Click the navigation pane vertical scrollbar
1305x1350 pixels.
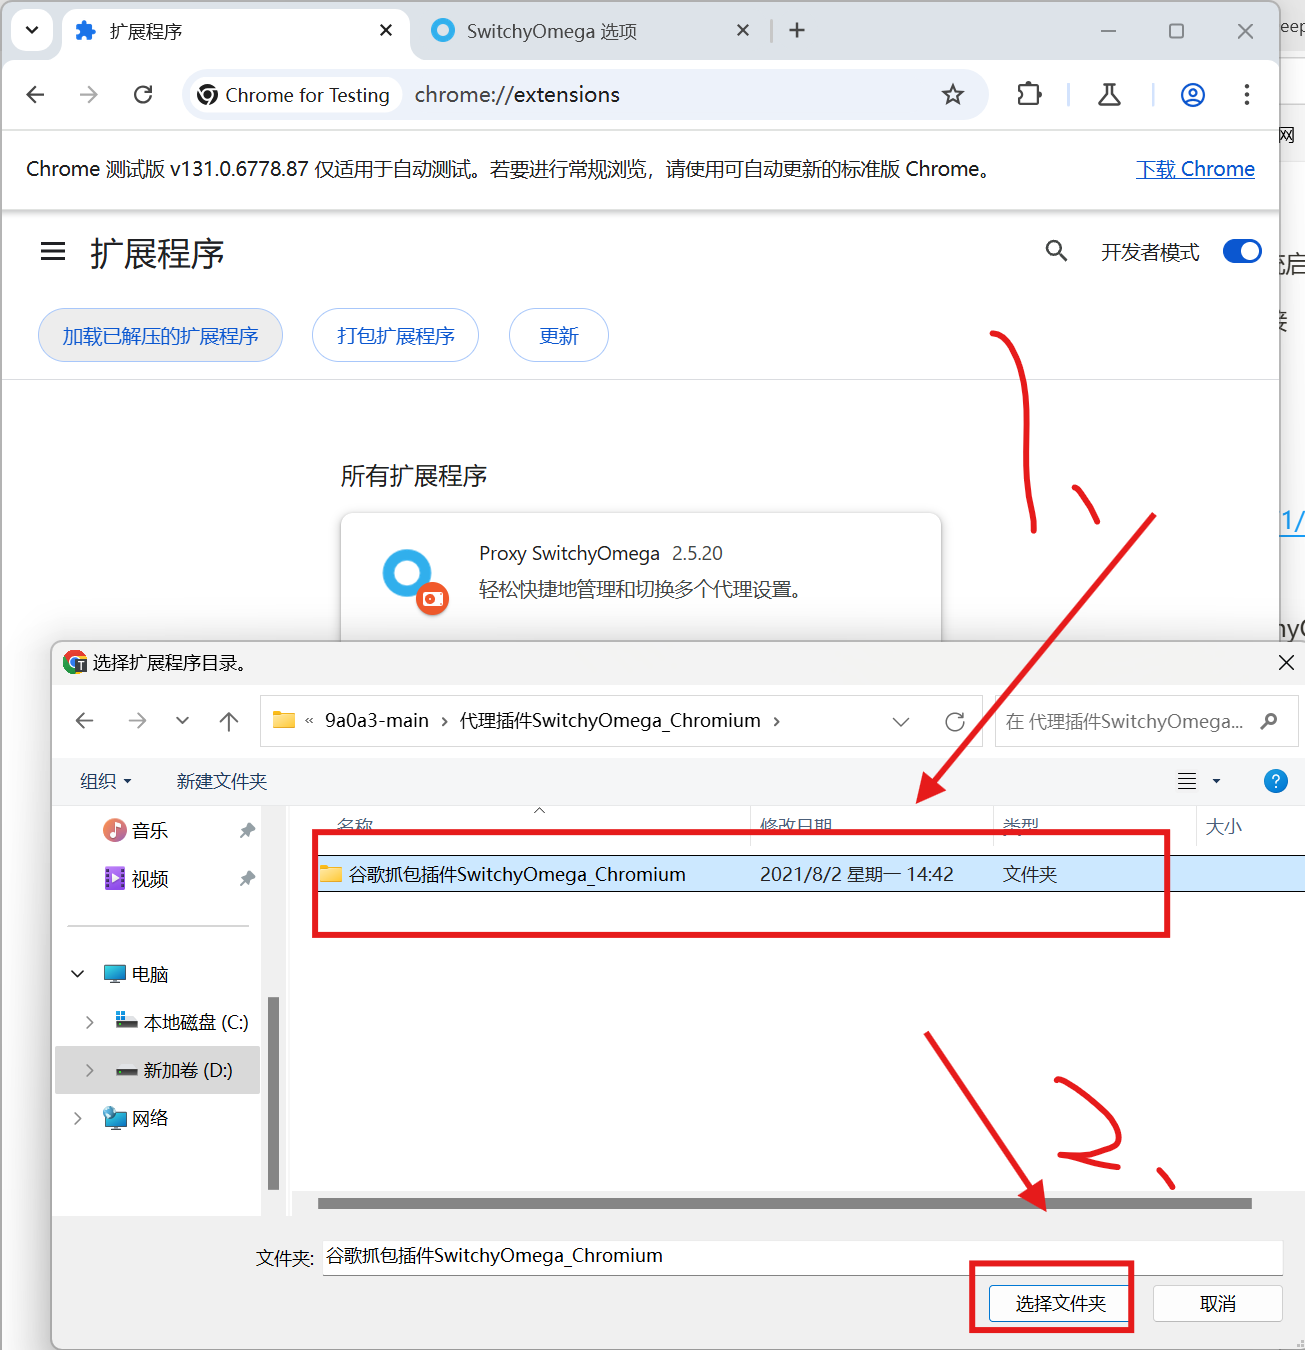pos(273,1092)
